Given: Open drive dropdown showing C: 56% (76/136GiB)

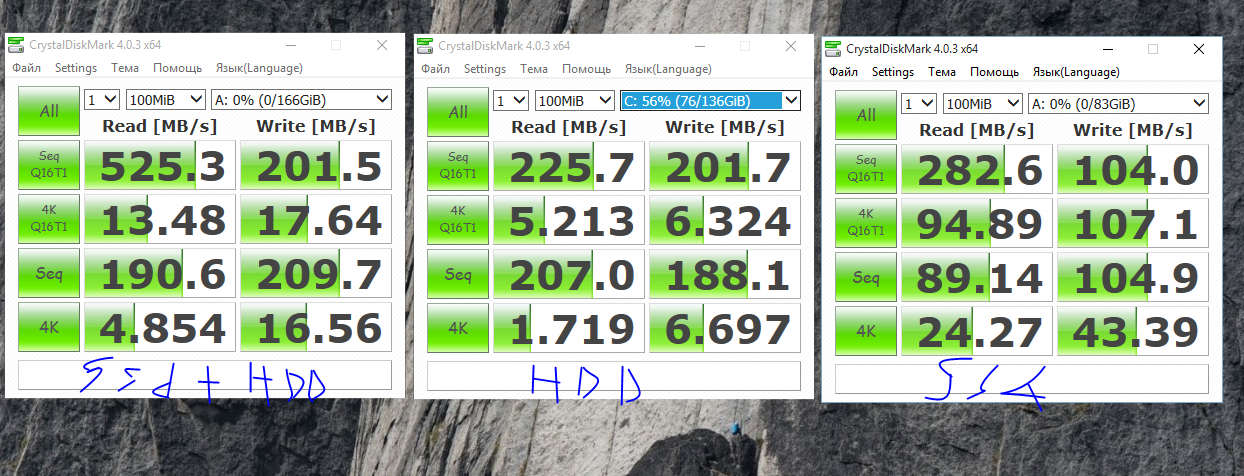Looking at the screenshot, I should [x=710, y=99].
